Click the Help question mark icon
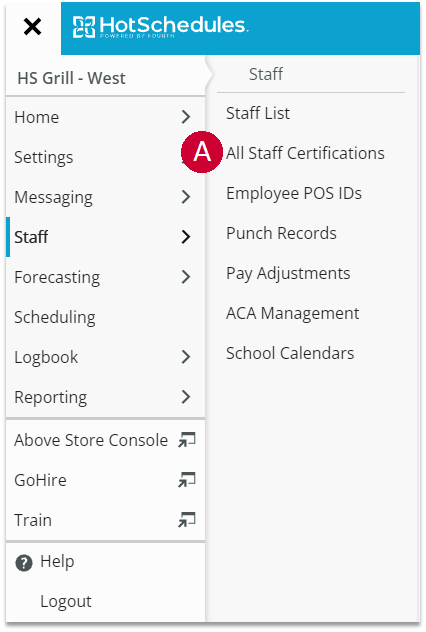 [24, 563]
